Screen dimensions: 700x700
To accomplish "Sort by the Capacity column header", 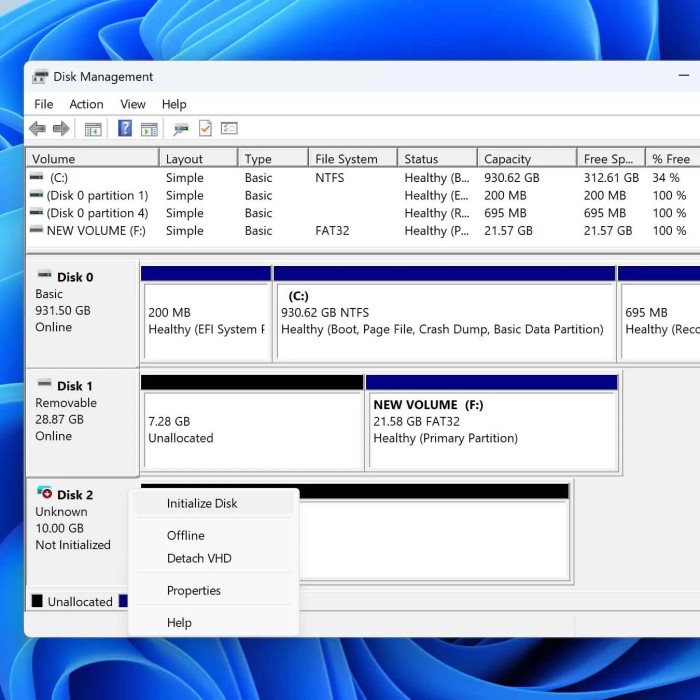I will tap(527, 159).
